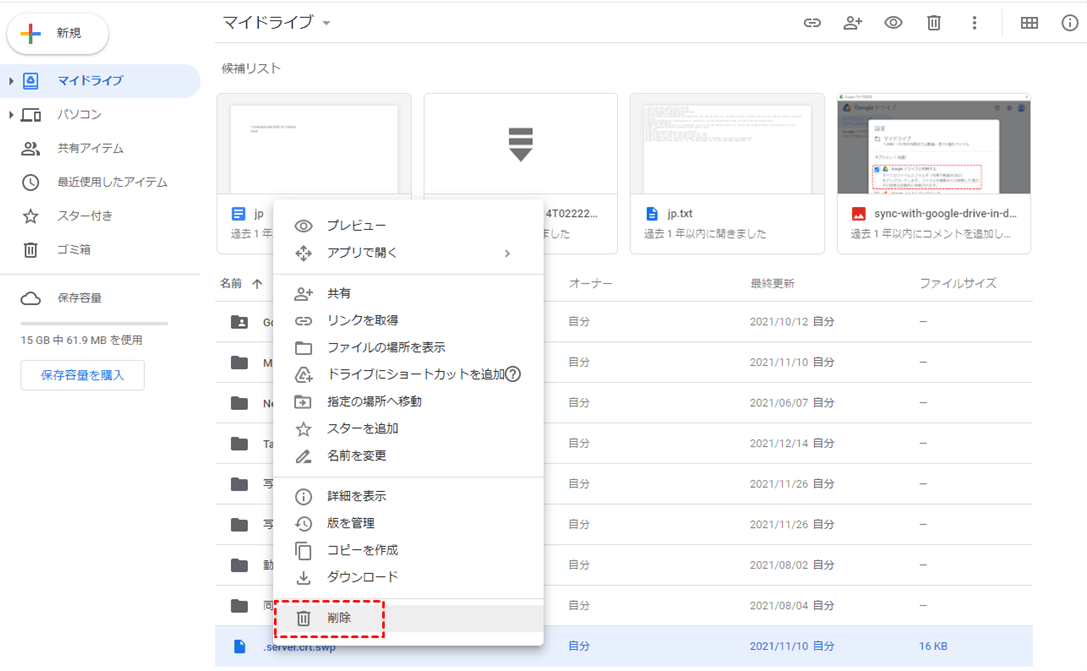Click the help question mark beside shortcut option
This screenshot has width=1087, height=671.
pos(513,374)
